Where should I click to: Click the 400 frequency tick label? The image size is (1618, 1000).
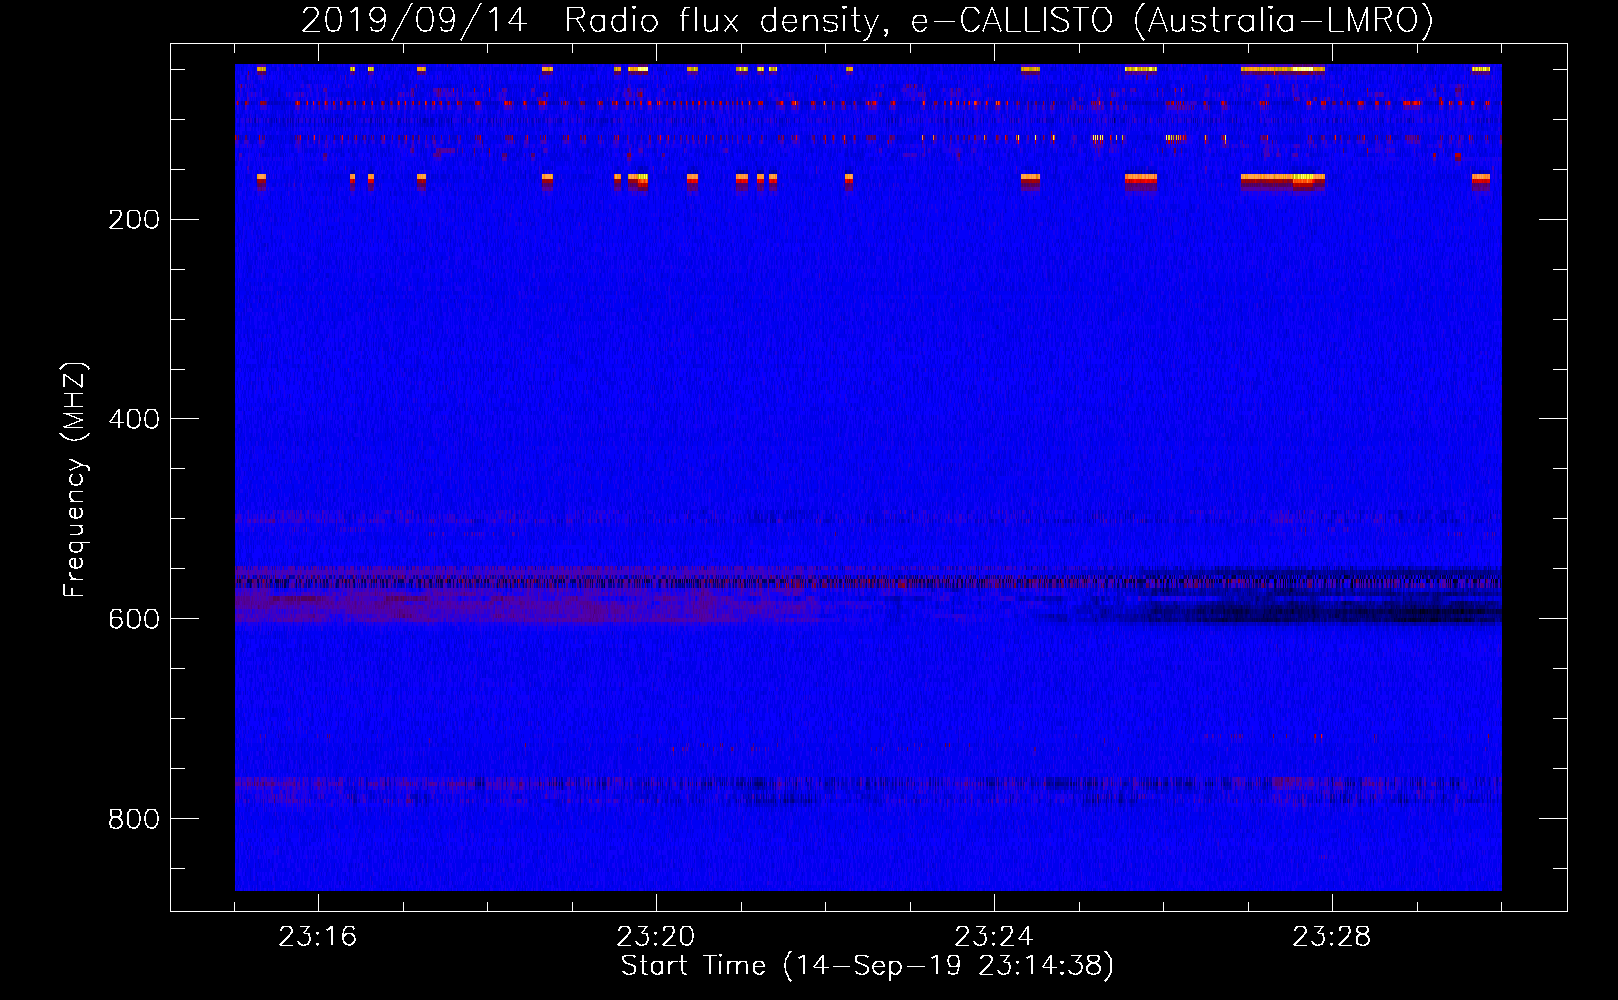click(134, 420)
